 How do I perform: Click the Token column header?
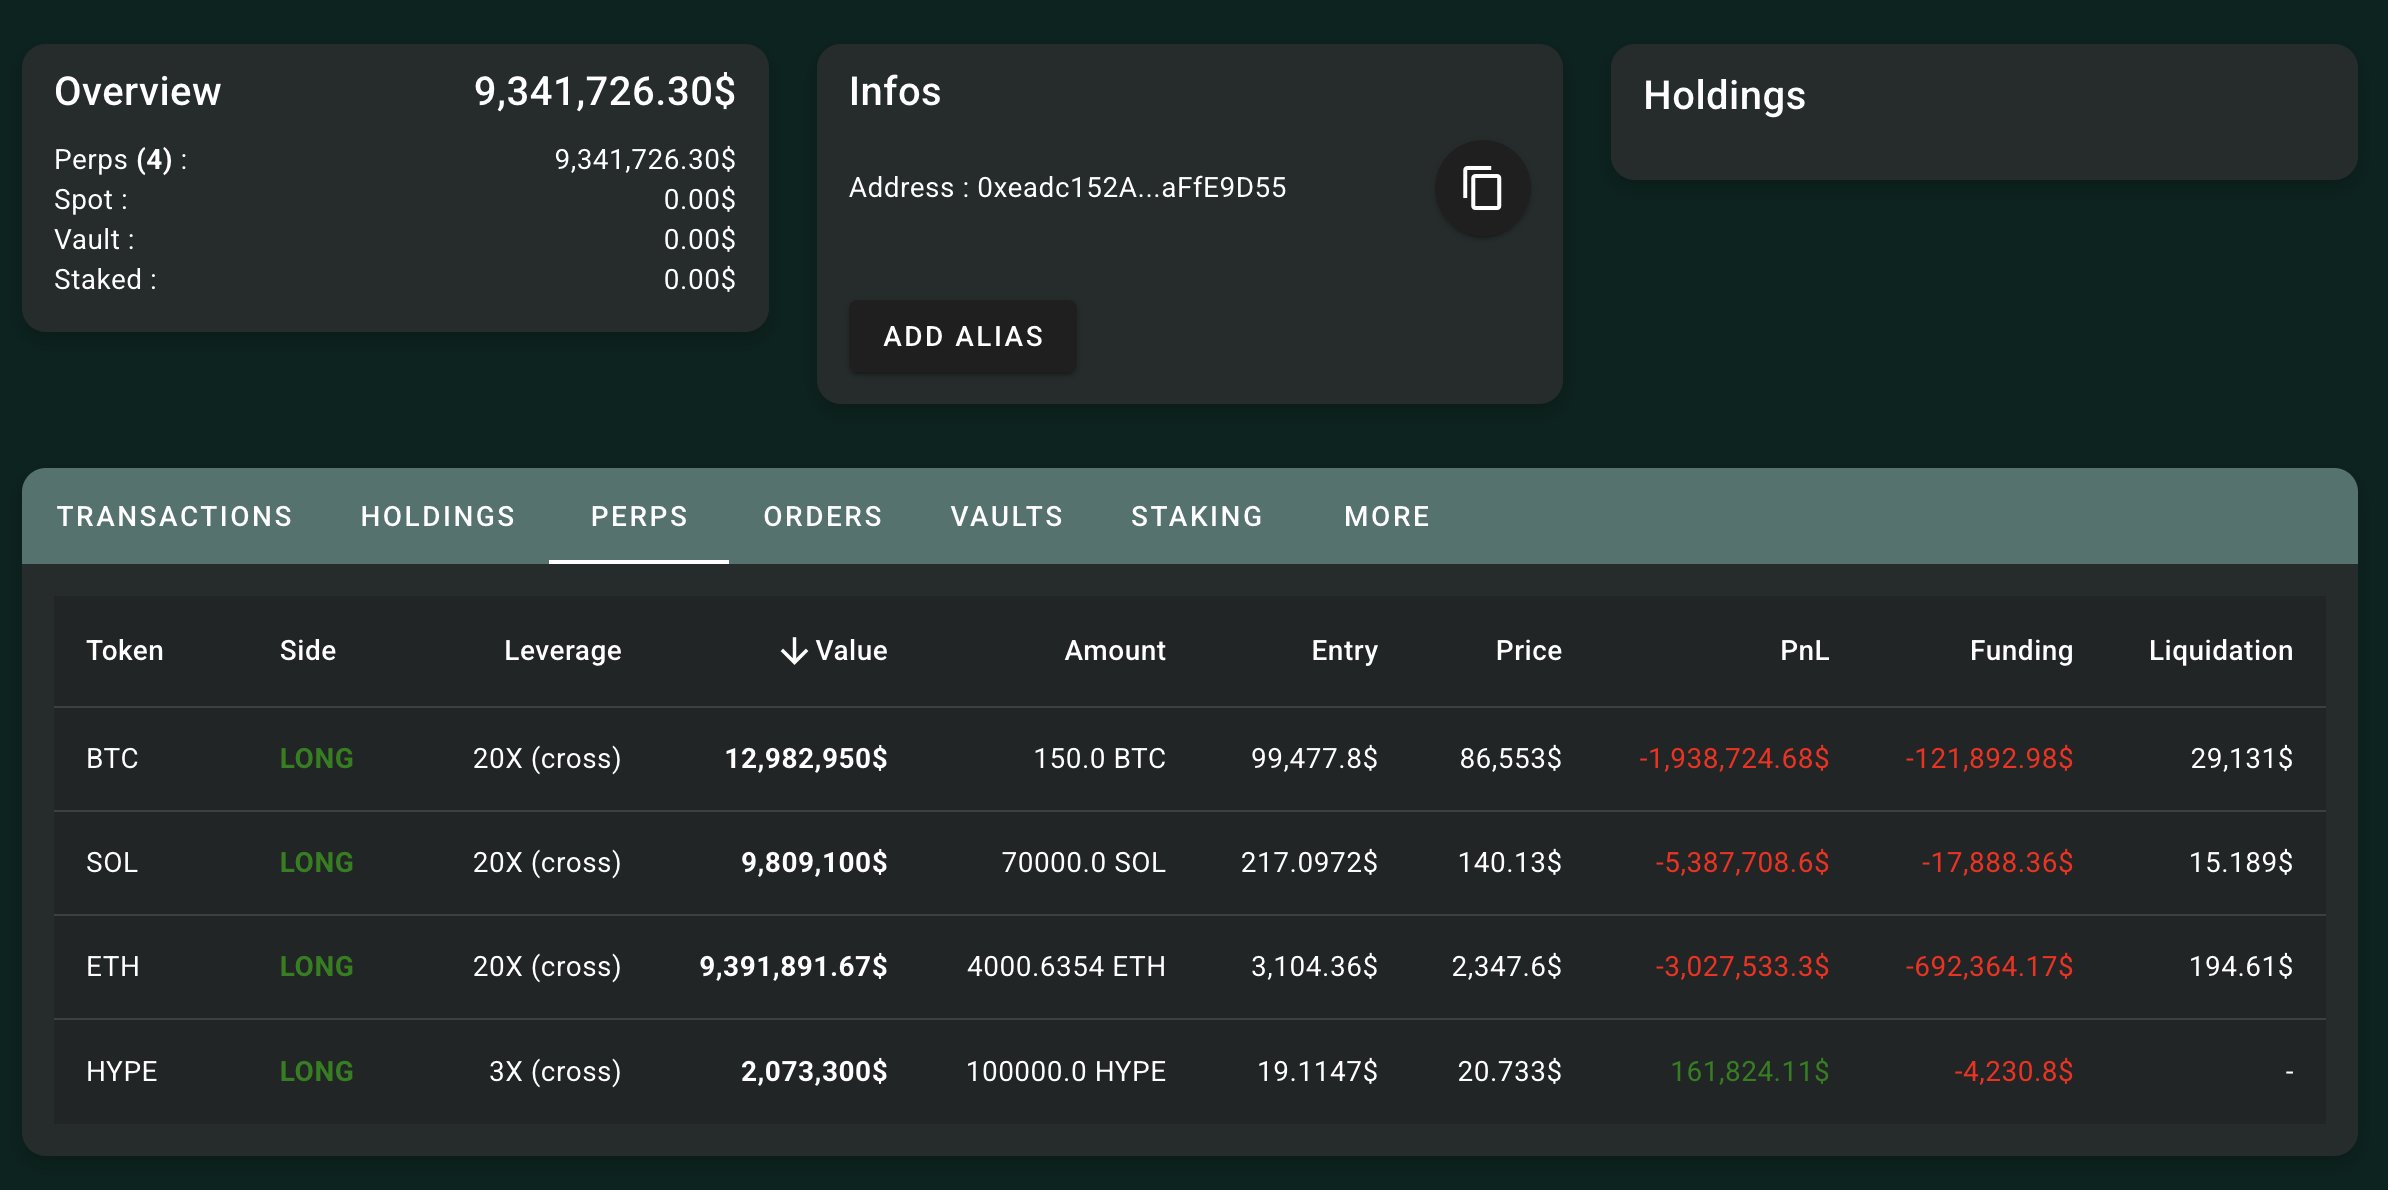pyautogui.click(x=124, y=651)
